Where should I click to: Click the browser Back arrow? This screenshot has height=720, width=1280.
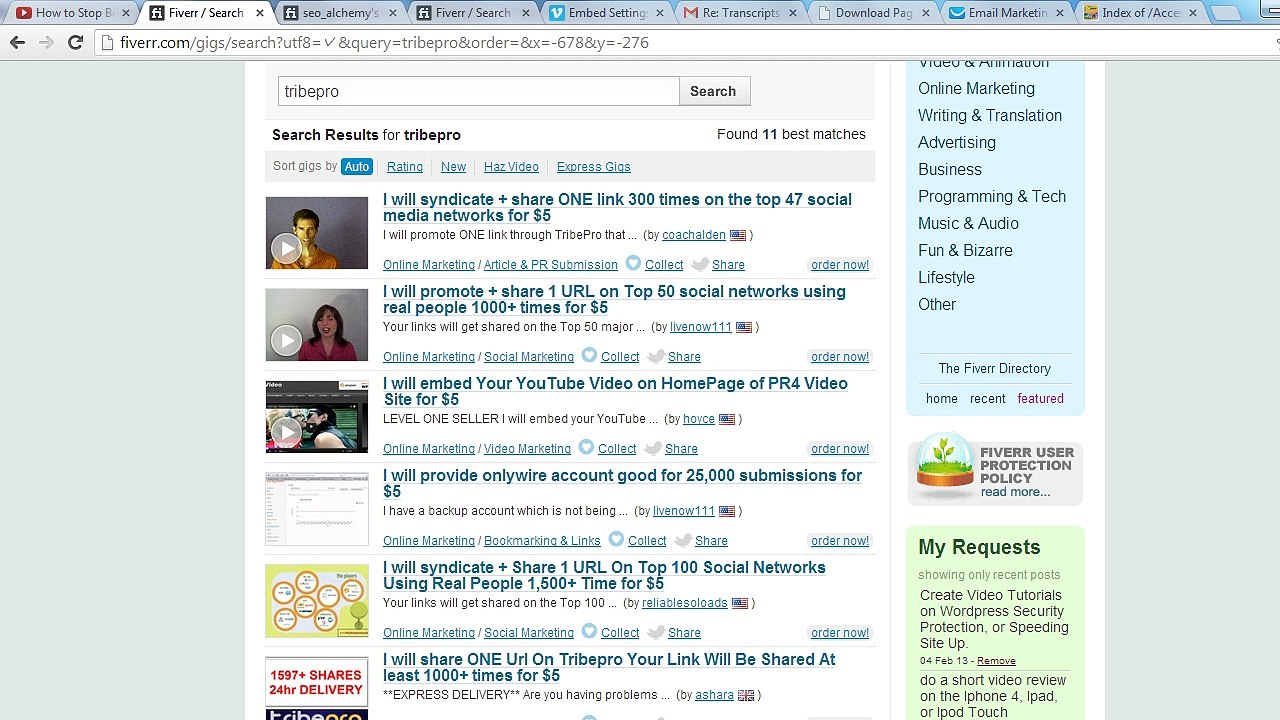17,42
